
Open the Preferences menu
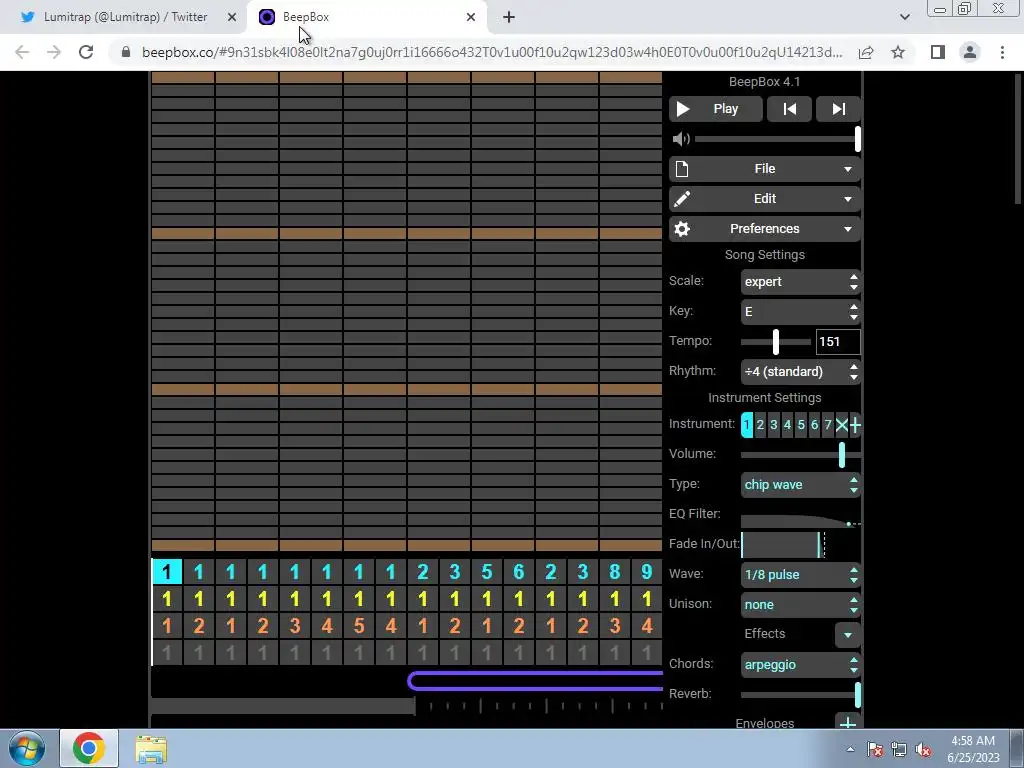(765, 229)
